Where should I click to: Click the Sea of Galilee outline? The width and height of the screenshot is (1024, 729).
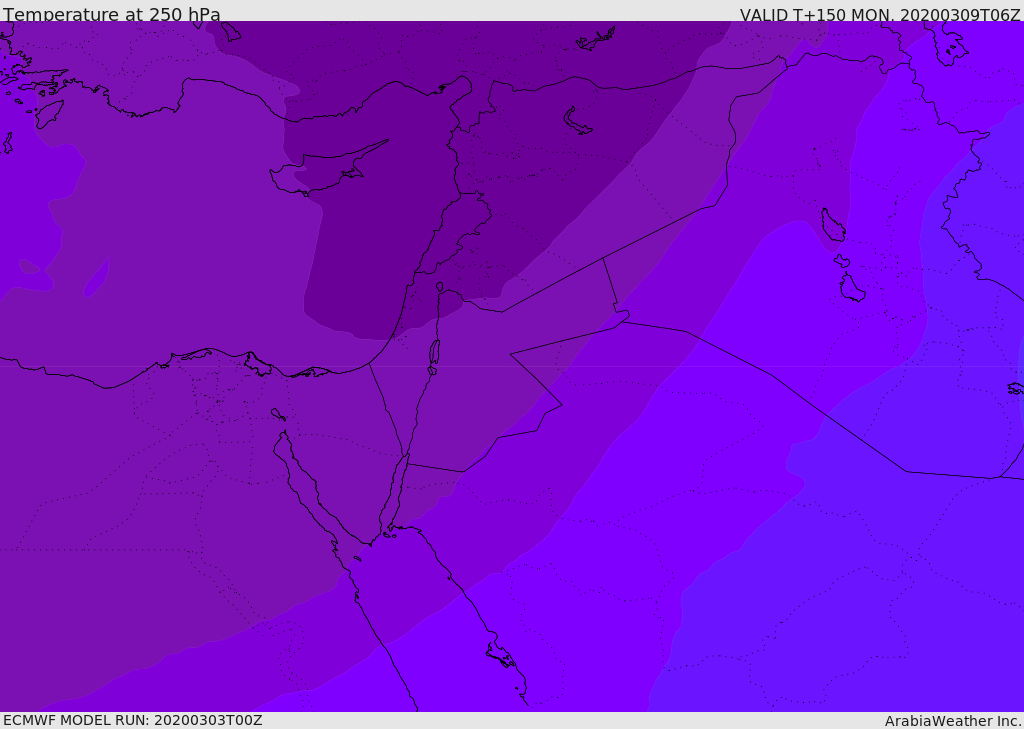[x=439, y=287]
